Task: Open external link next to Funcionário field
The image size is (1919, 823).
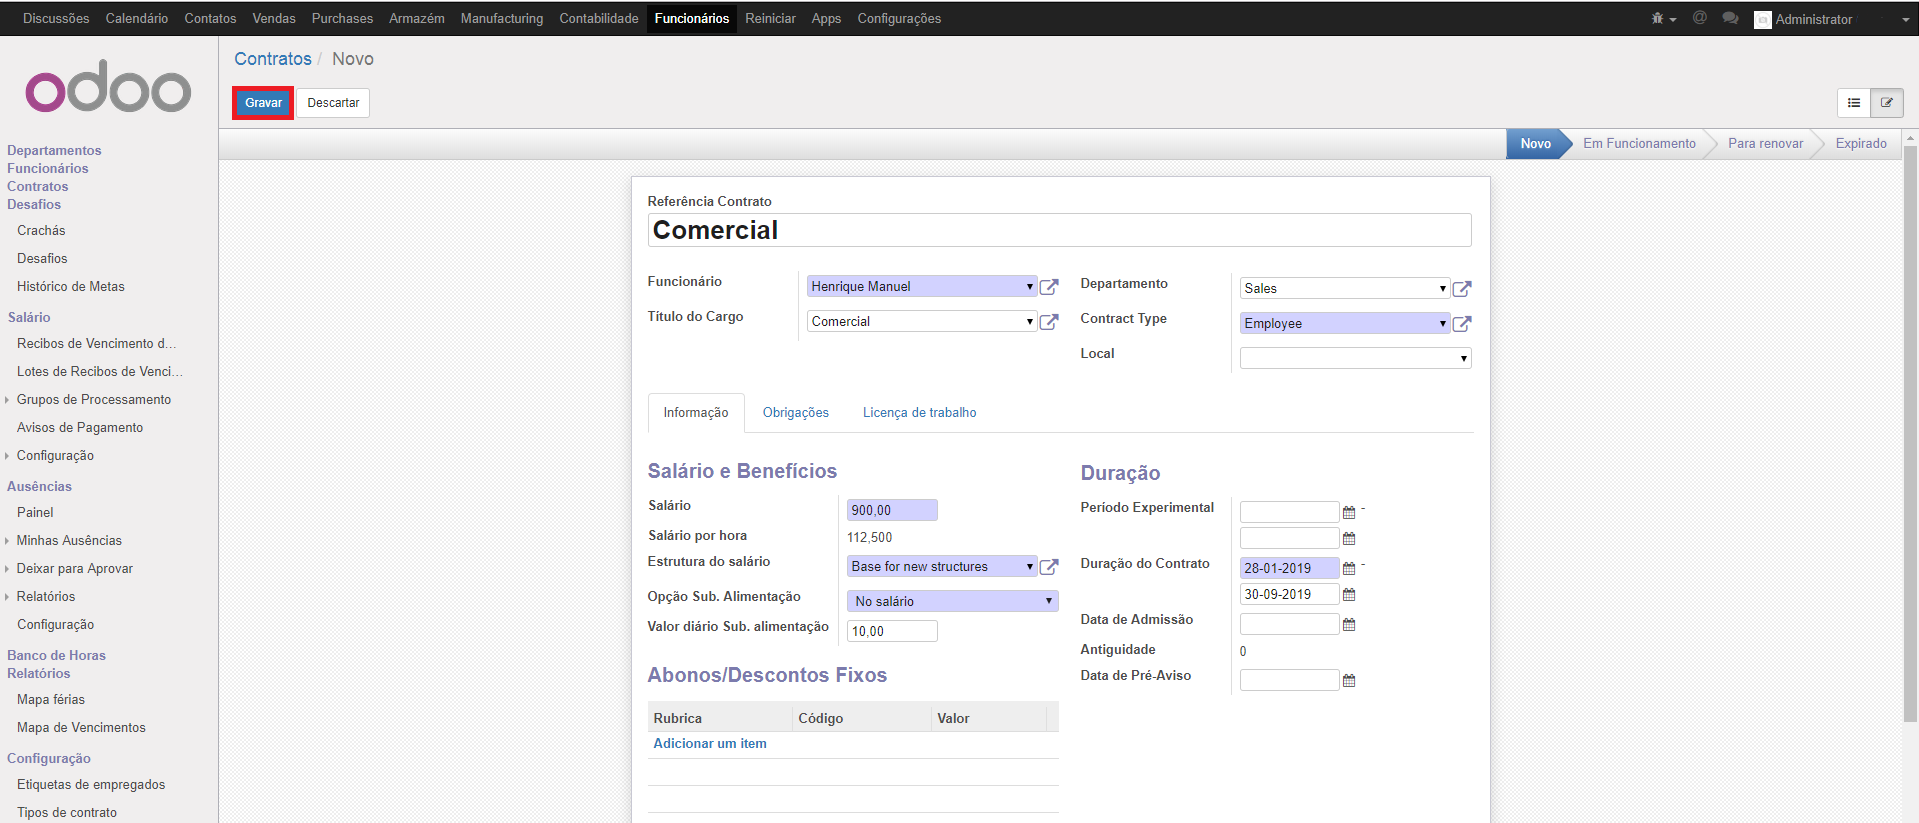Action: (1048, 287)
